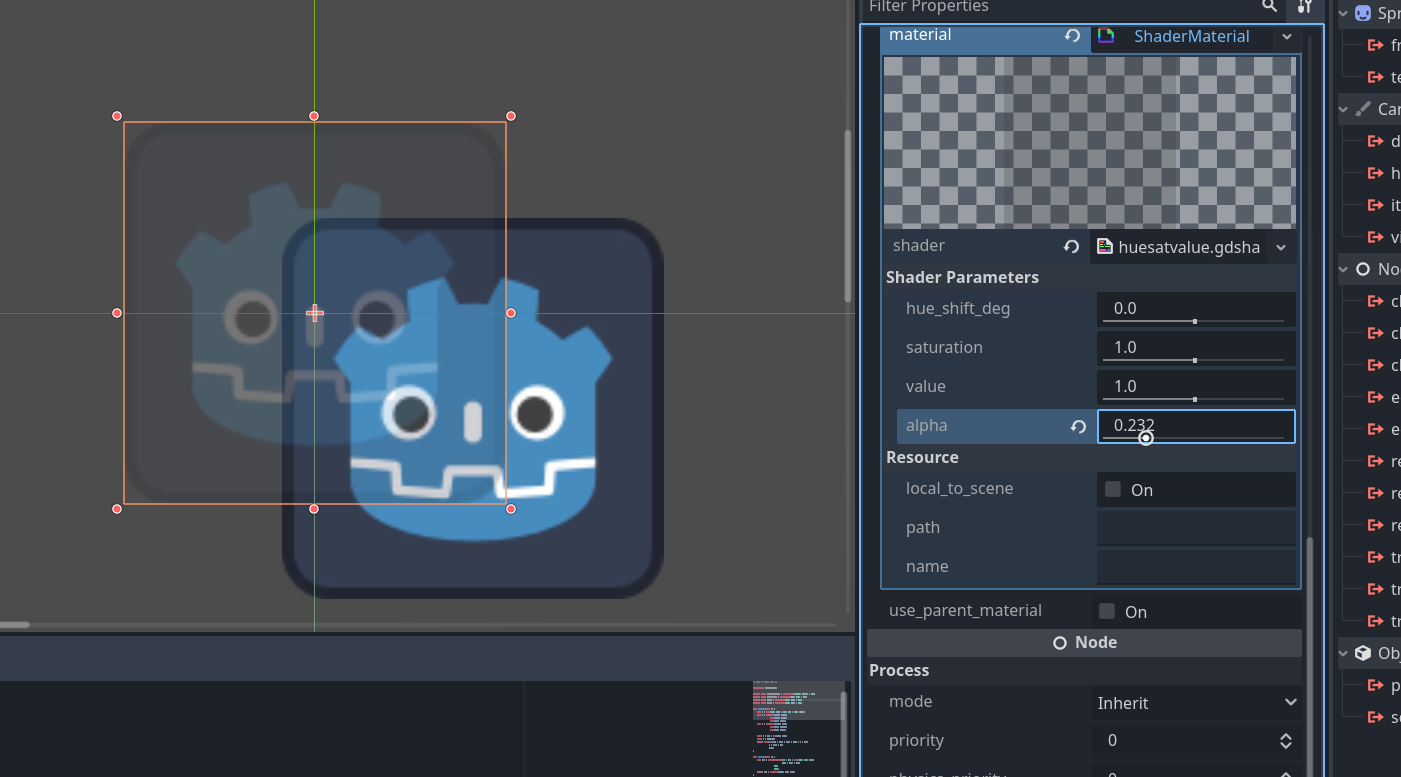Click the resource name field
Viewport: 1401px width, 777px height.
(1196, 567)
